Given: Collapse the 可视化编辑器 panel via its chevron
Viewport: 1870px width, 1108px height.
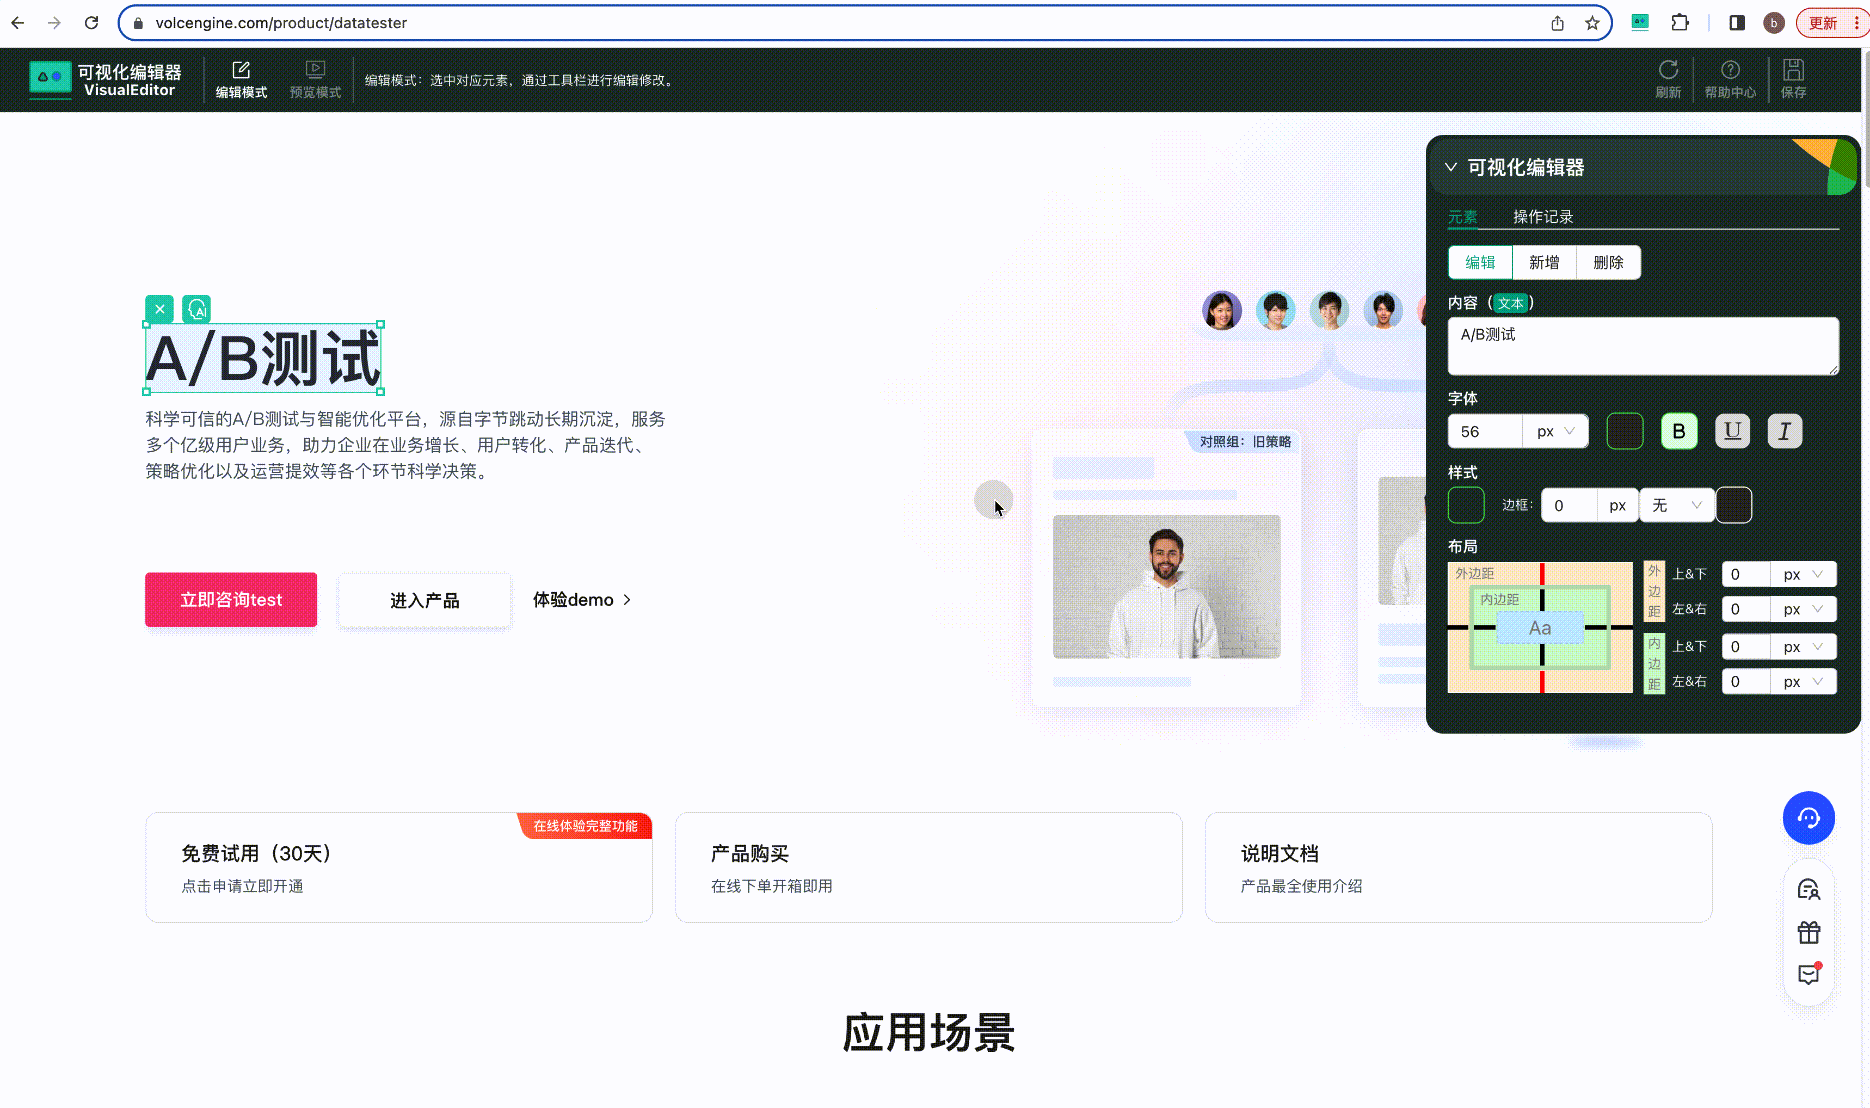Looking at the screenshot, I should tap(1451, 167).
